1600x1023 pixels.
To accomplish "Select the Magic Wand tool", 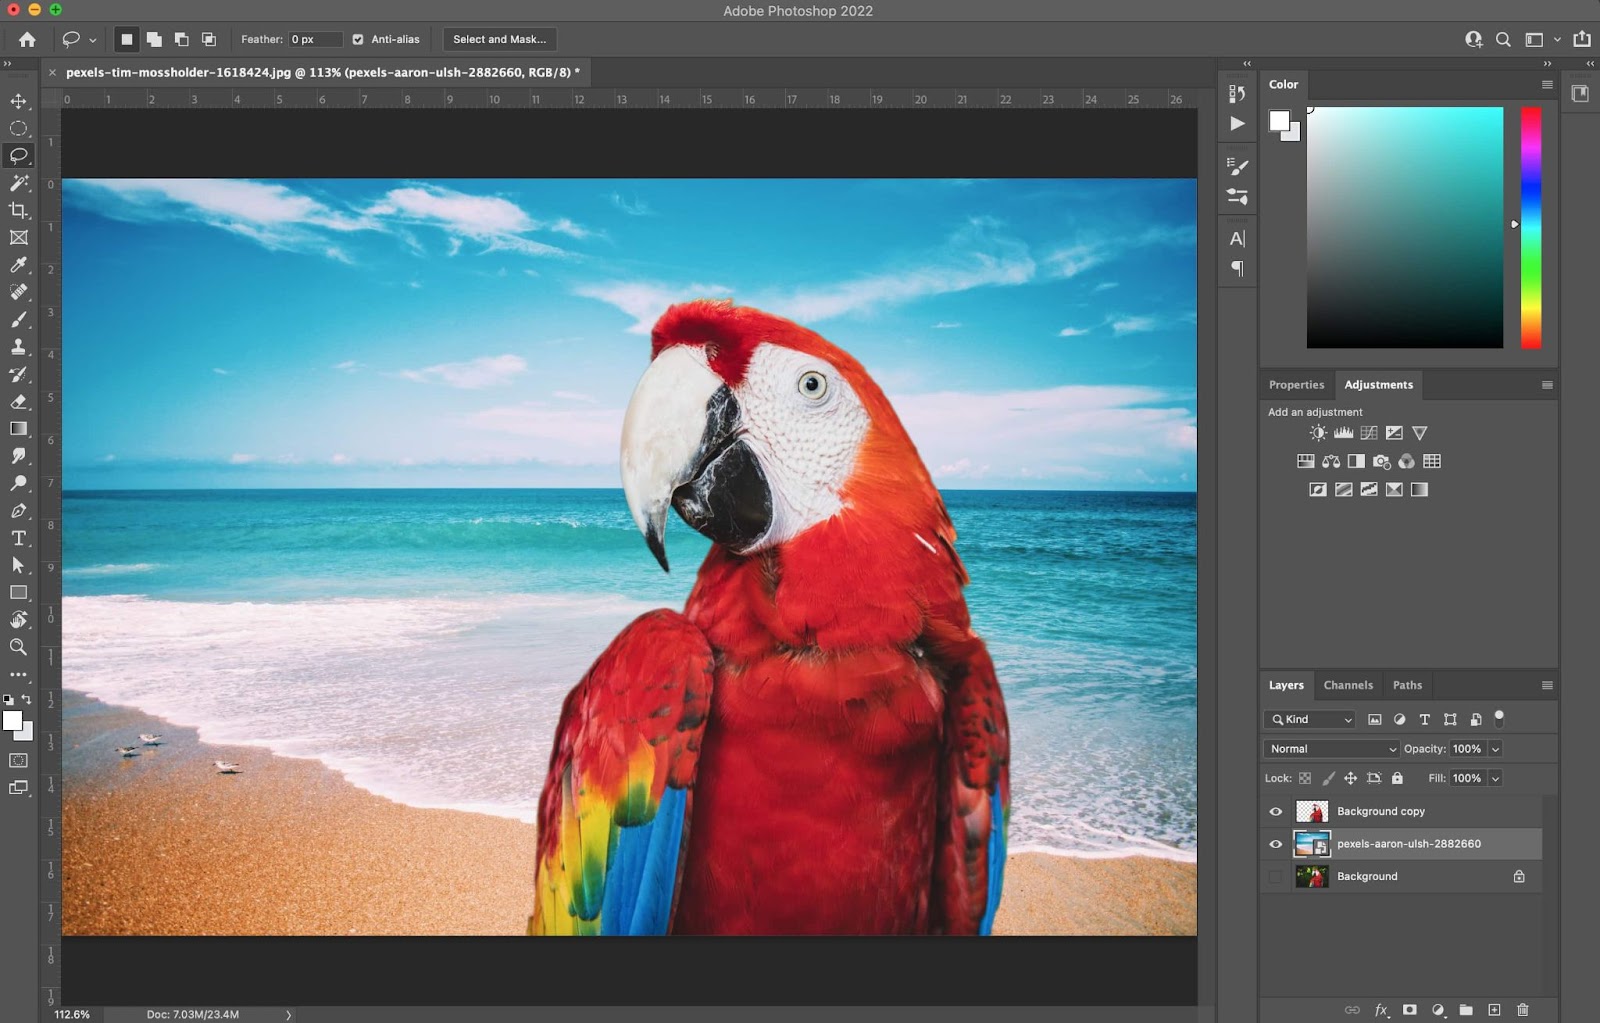I will (x=19, y=183).
